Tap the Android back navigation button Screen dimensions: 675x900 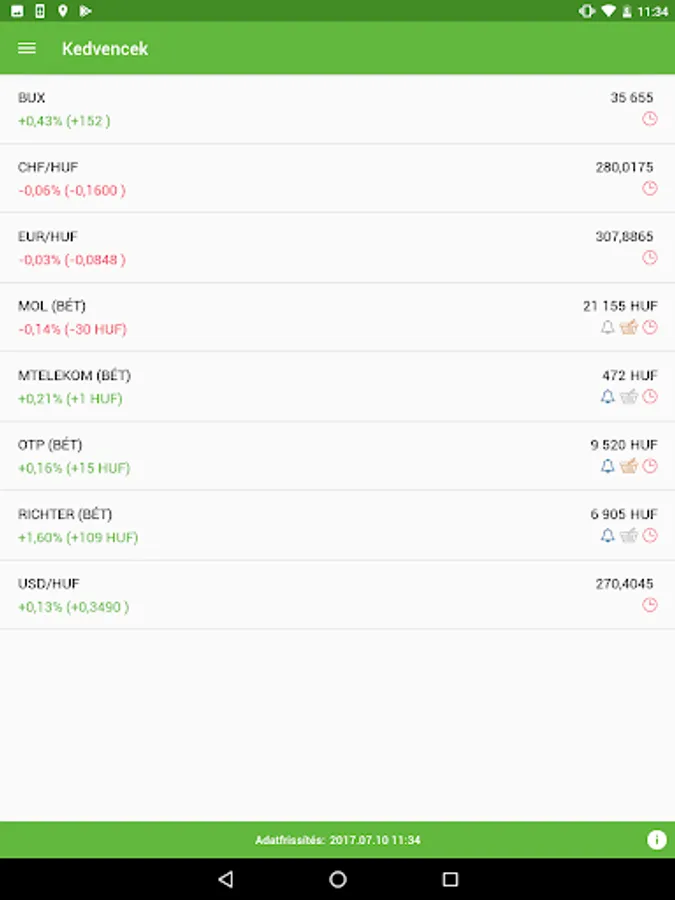click(226, 879)
